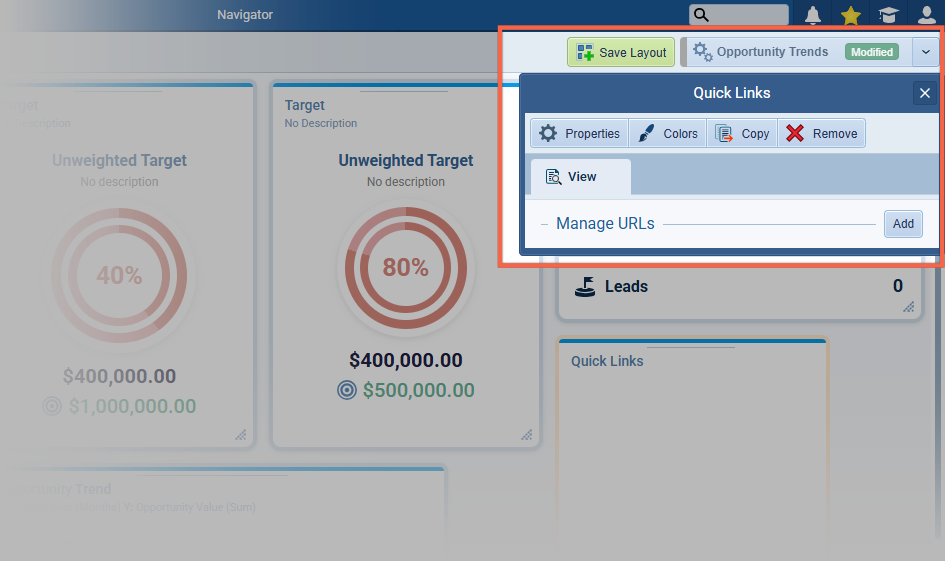The height and width of the screenshot is (561, 945).
Task: Click the Save Layout button
Action: tap(621, 52)
